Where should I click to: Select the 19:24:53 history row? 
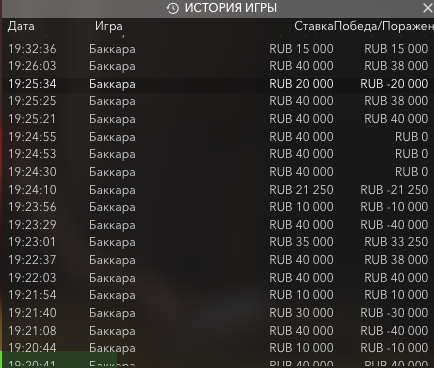pos(218,154)
